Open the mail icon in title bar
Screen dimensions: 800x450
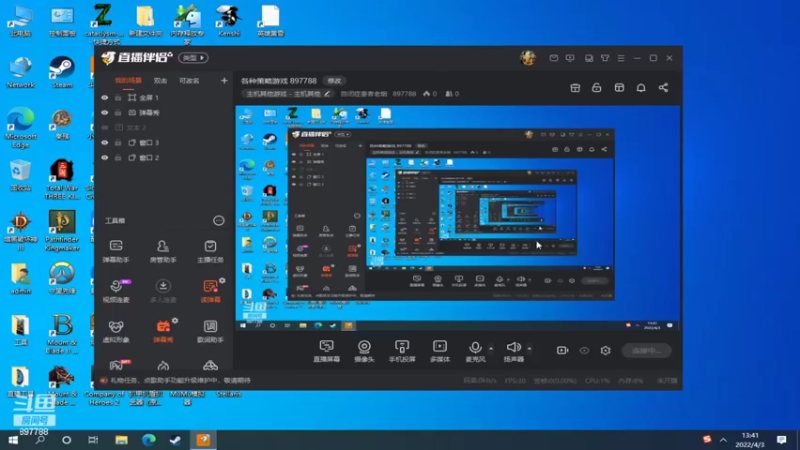coord(554,58)
